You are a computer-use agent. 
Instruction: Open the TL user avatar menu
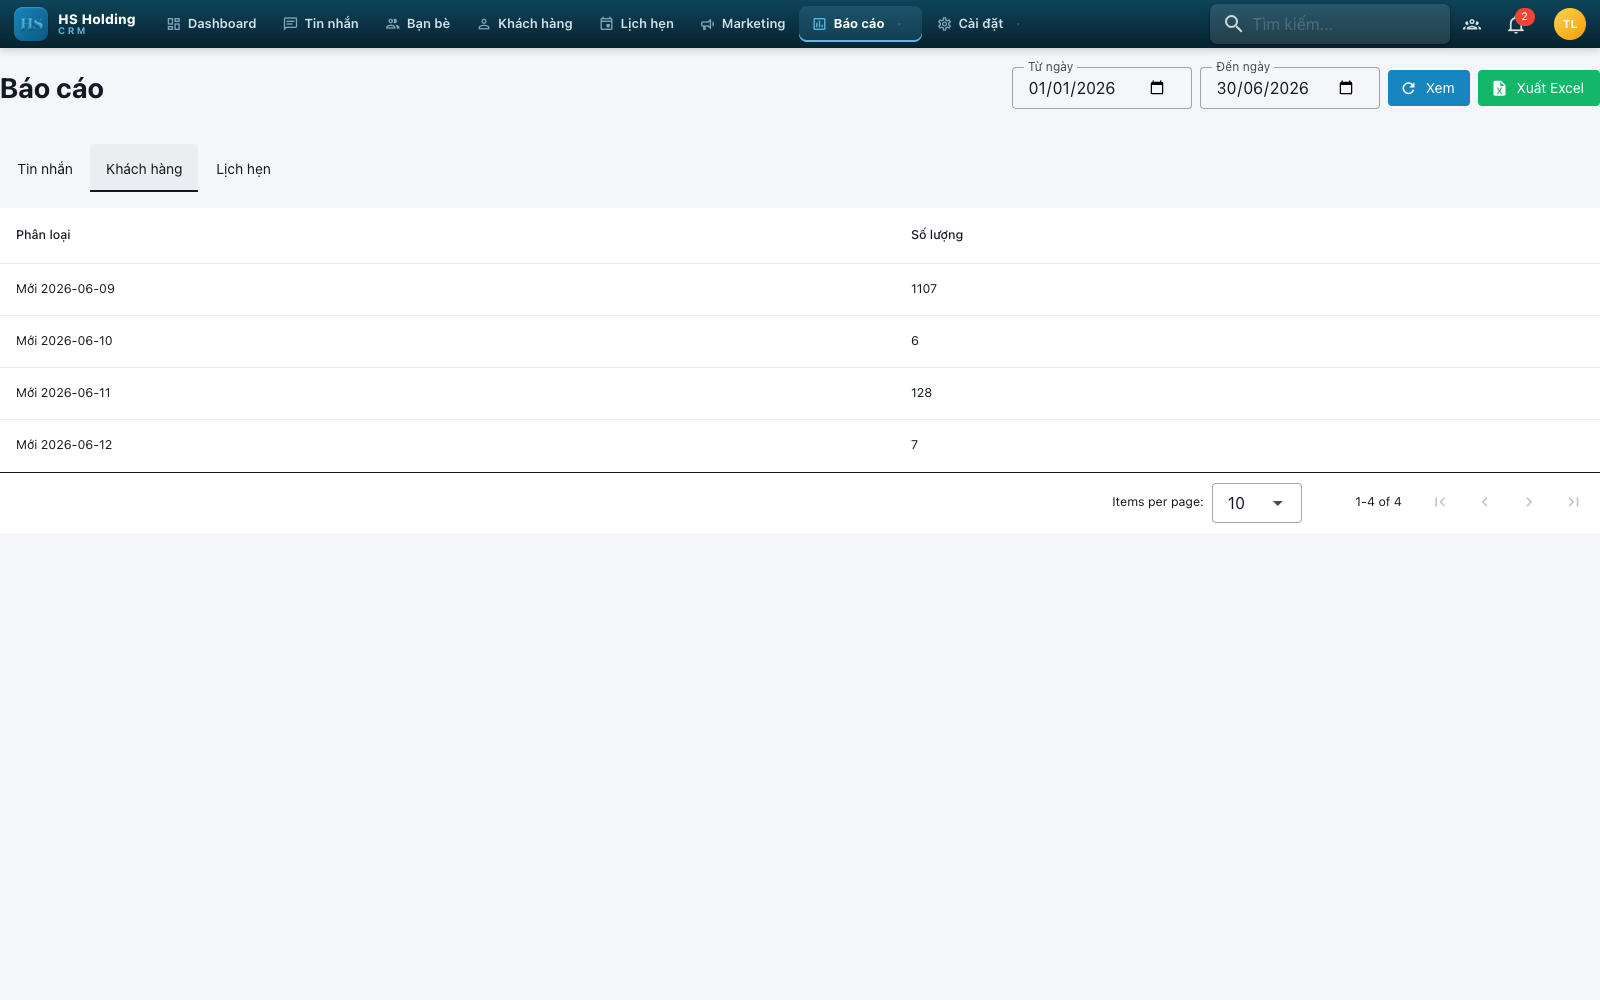[1570, 24]
